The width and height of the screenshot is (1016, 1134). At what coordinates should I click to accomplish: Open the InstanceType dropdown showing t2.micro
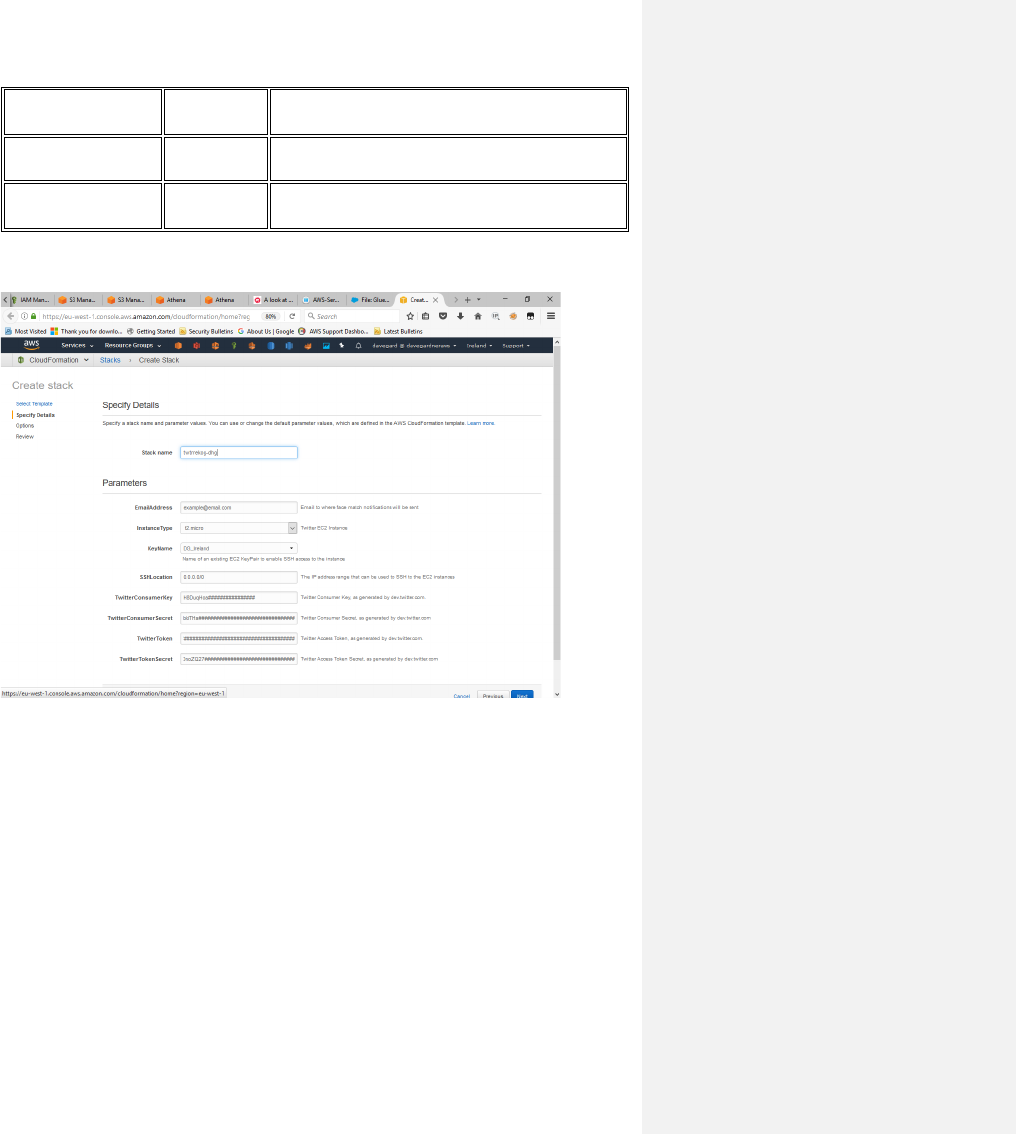click(x=239, y=528)
